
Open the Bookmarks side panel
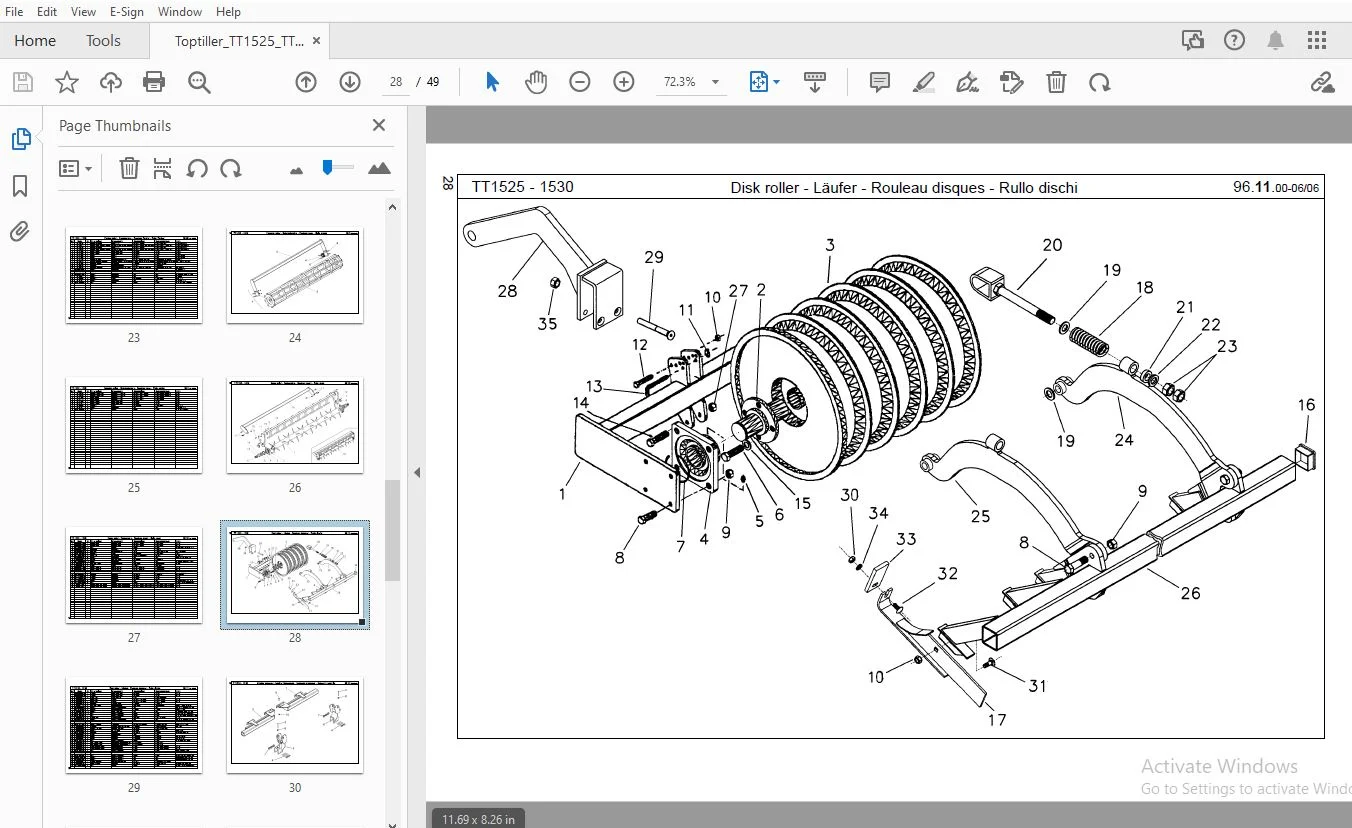point(20,186)
